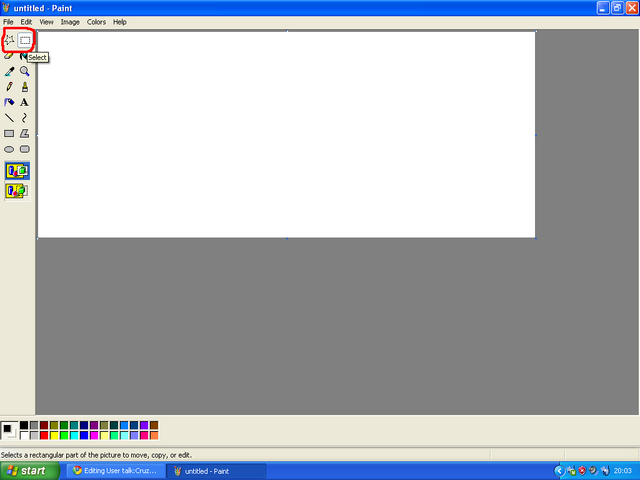Open the View menu
Viewport: 640px width, 480px height.
pyautogui.click(x=46, y=22)
